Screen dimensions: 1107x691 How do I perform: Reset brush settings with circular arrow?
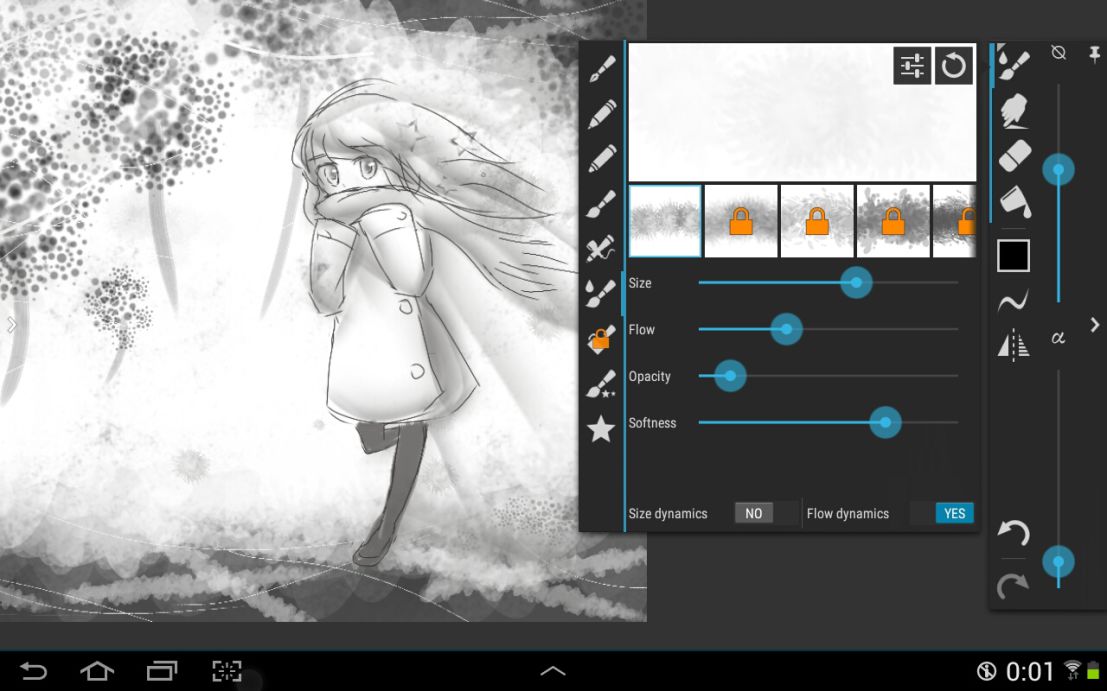[954, 66]
